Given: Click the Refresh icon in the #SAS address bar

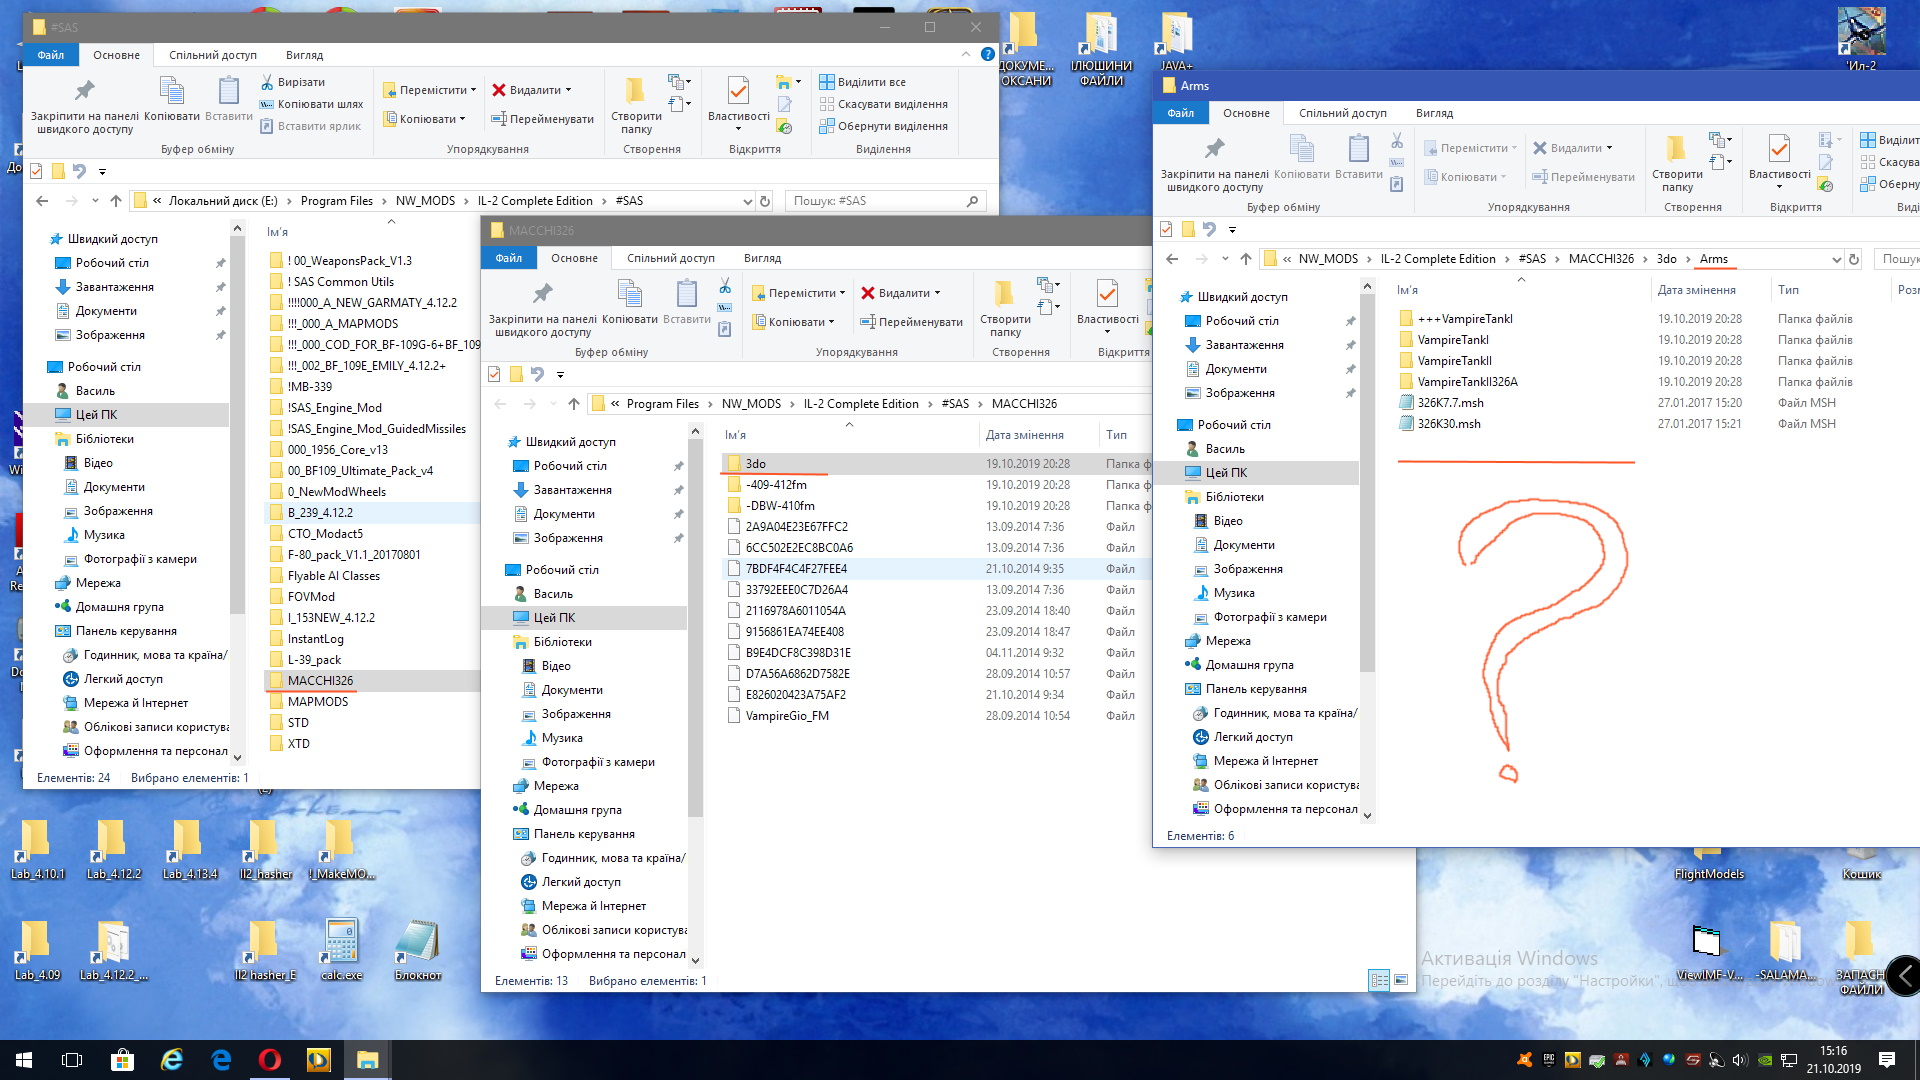Looking at the screenshot, I should click(765, 201).
